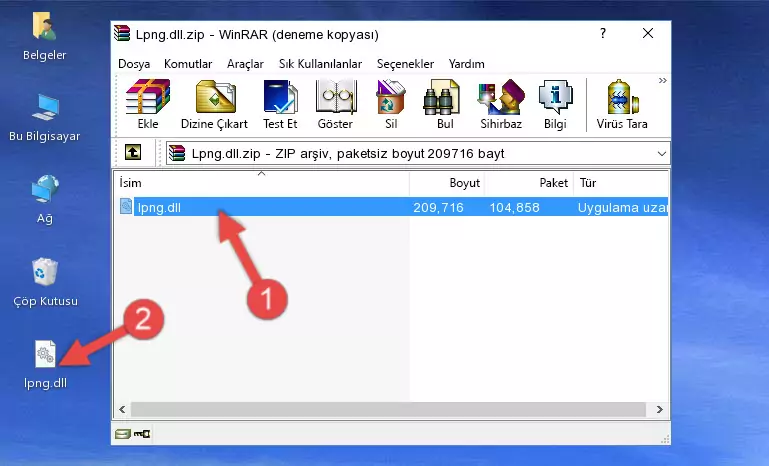769x466 pixels.
Task: Click the password key status icon
Action: [142, 434]
